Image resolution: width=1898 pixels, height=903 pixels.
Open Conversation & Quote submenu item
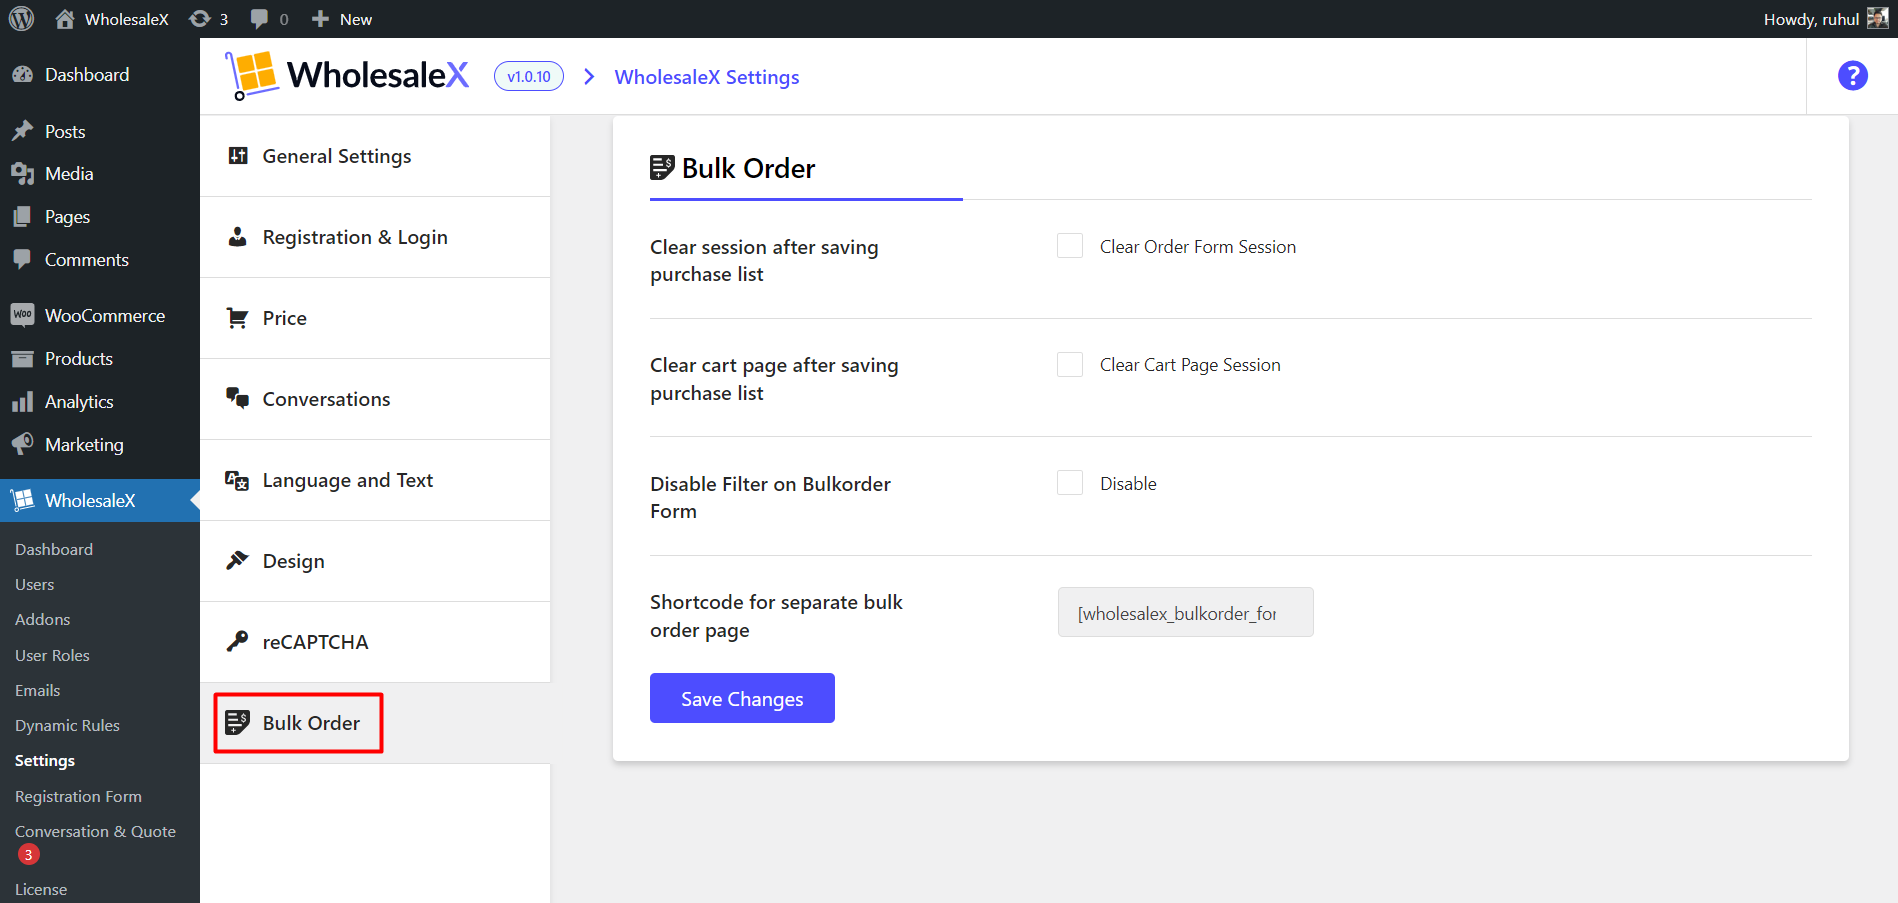click(96, 831)
